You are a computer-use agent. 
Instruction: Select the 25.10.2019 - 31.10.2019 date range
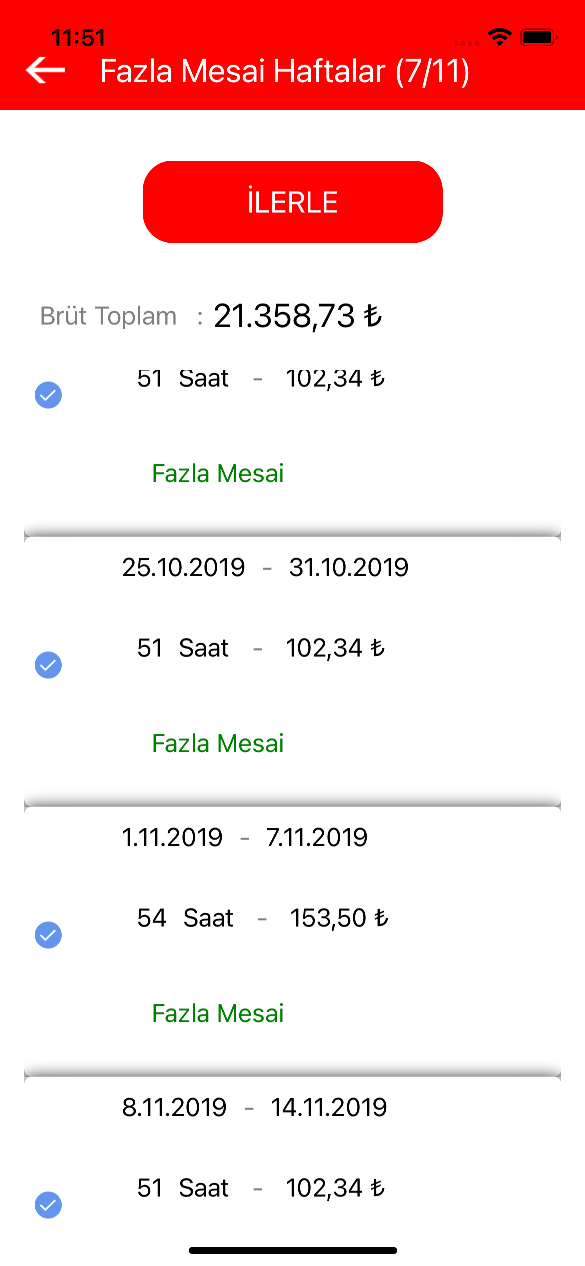pos(265,568)
